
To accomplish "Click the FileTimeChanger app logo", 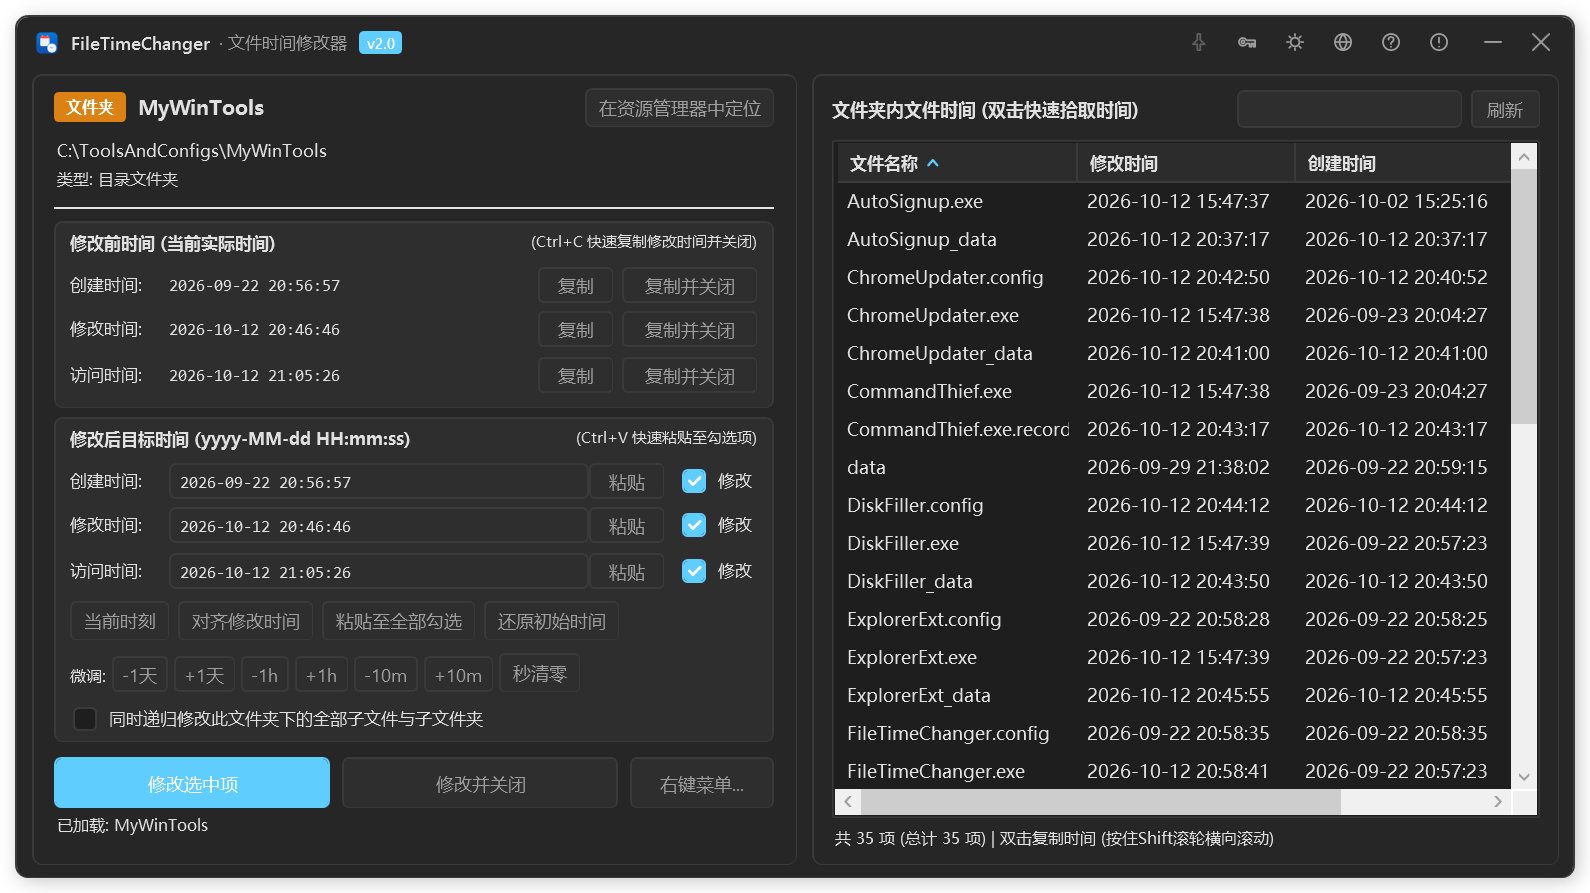I will click(47, 43).
